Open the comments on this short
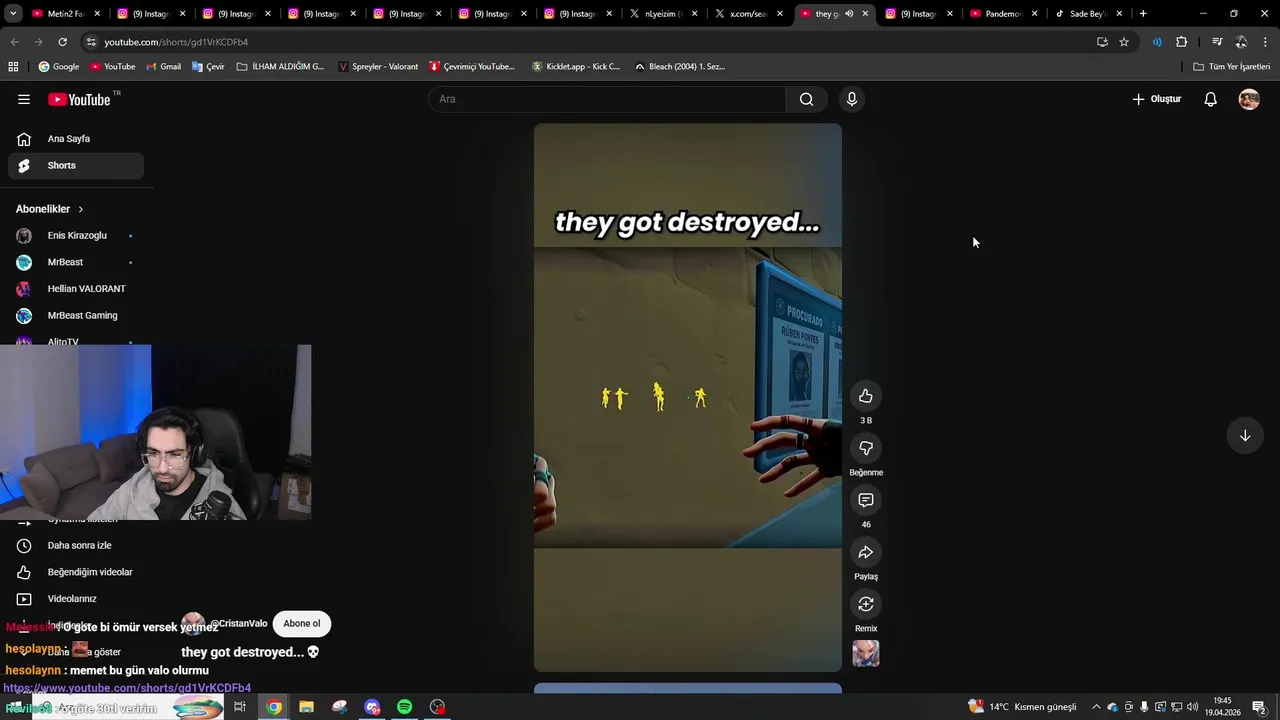The width and height of the screenshot is (1280, 720). coord(866,500)
